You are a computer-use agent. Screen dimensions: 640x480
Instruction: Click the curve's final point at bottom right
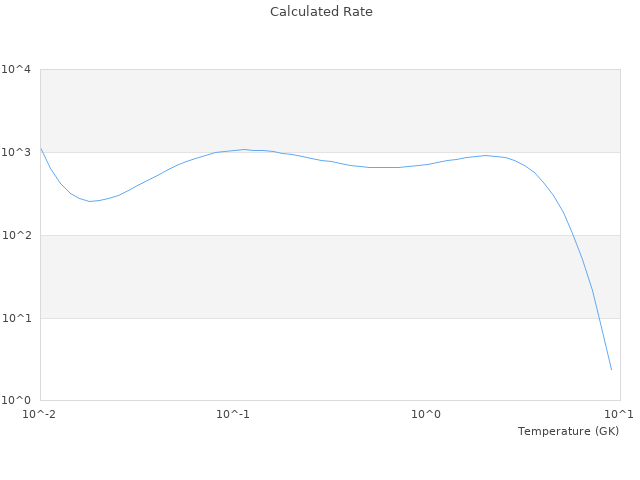611,370
